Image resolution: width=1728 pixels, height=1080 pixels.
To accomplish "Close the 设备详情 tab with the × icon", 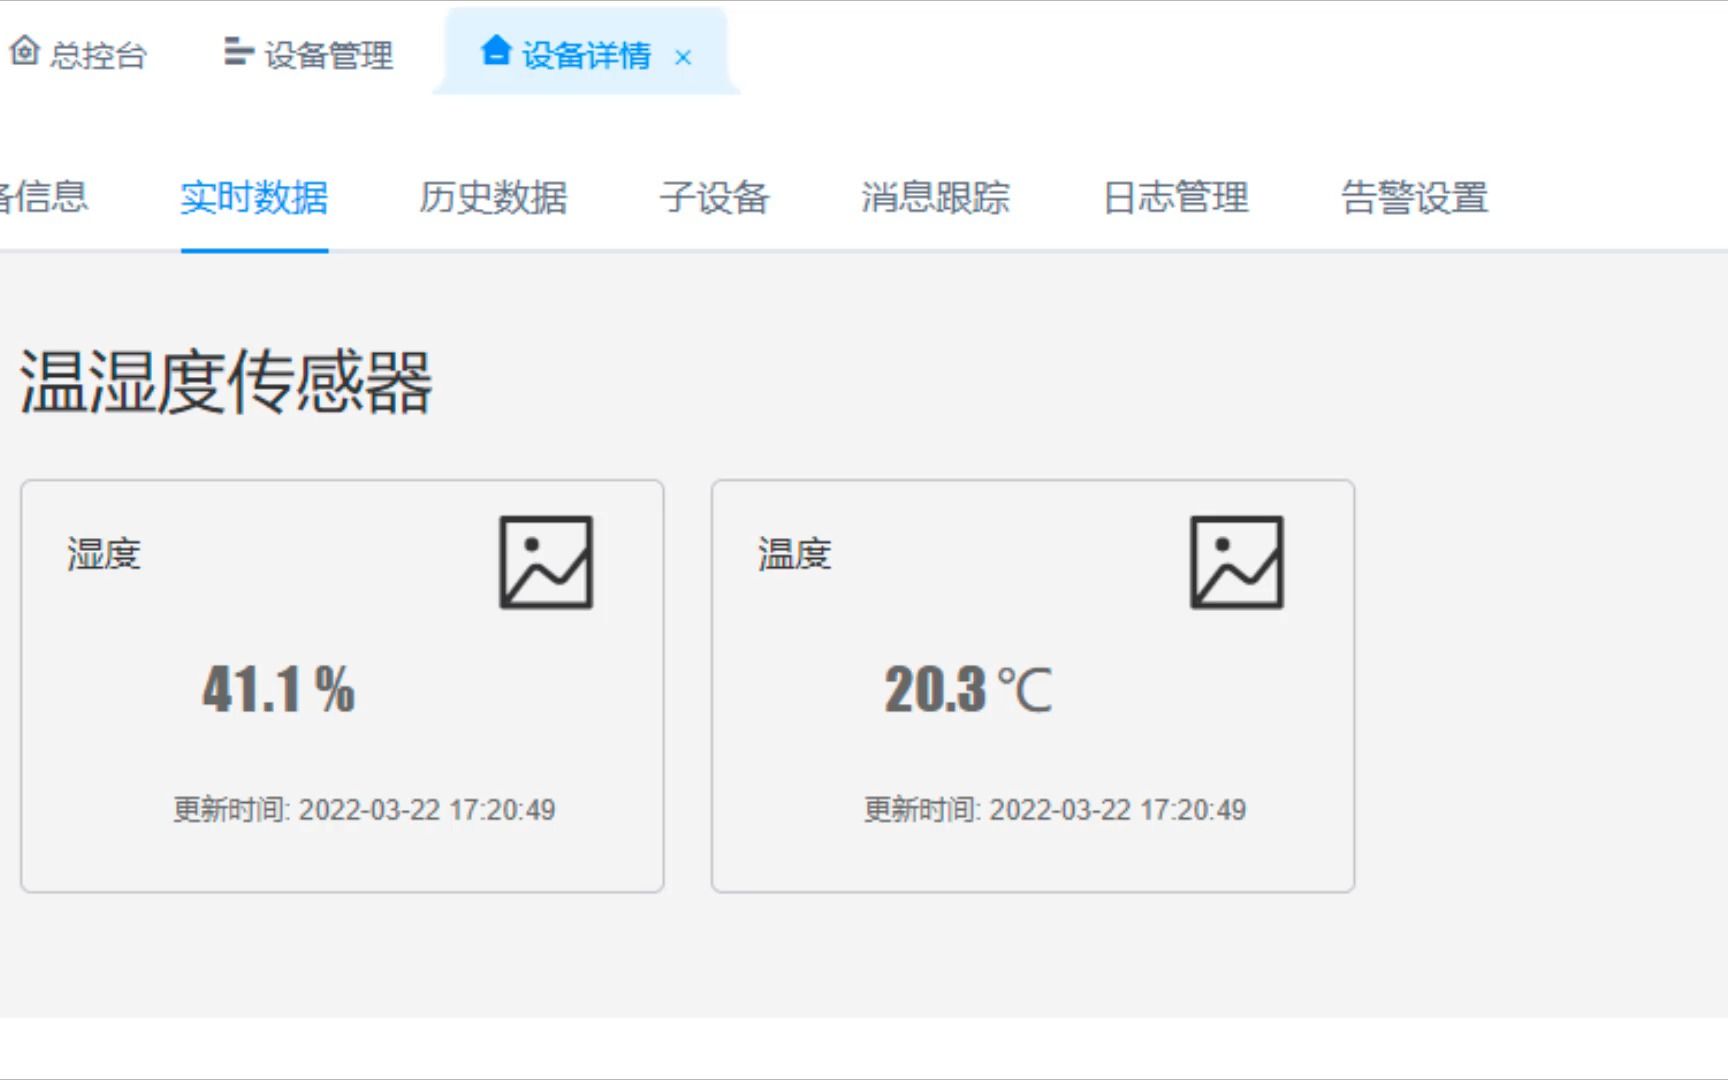I will point(684,58).
